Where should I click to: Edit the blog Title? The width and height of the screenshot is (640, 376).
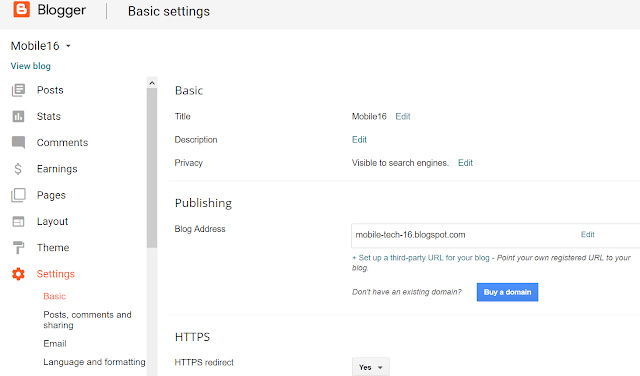(x=403, y=116)
